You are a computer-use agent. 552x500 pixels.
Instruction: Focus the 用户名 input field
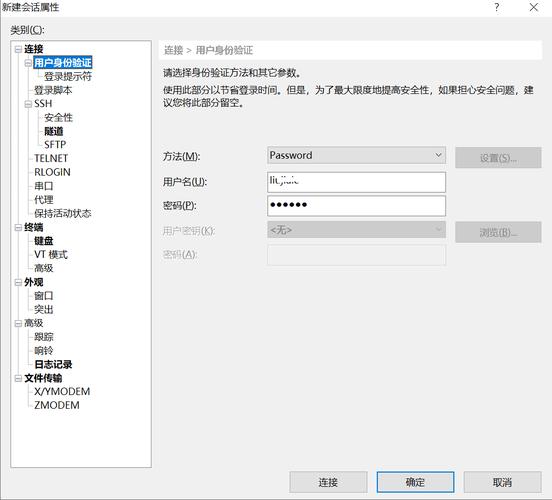tap(356, 182)
